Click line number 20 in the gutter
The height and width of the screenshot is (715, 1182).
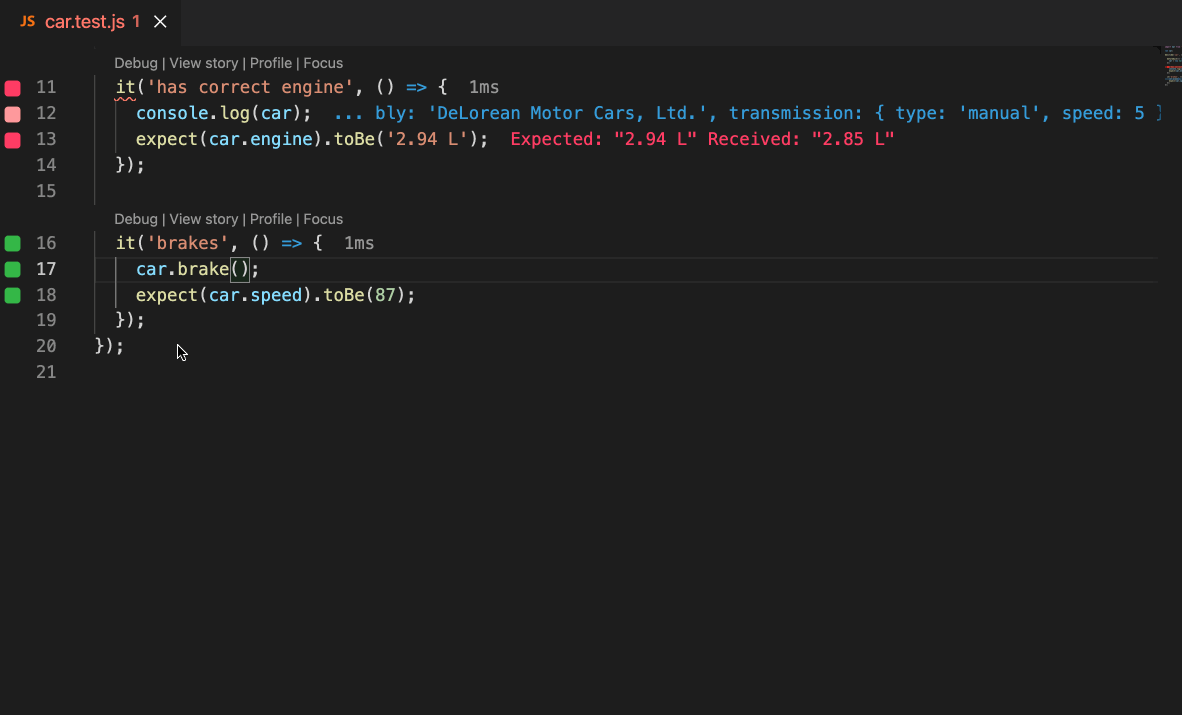(x=46, y=346)
